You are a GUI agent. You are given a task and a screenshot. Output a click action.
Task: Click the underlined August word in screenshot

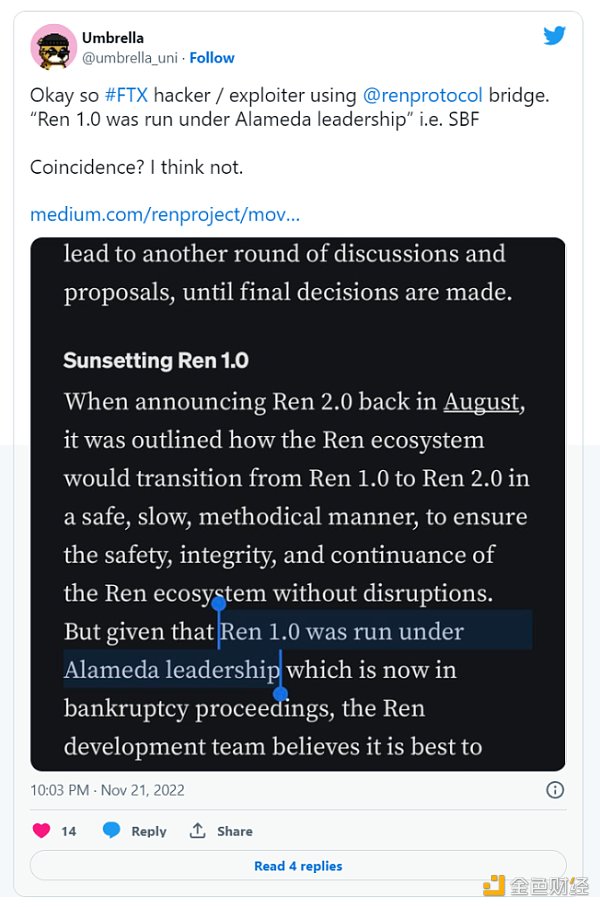point(481,402)
